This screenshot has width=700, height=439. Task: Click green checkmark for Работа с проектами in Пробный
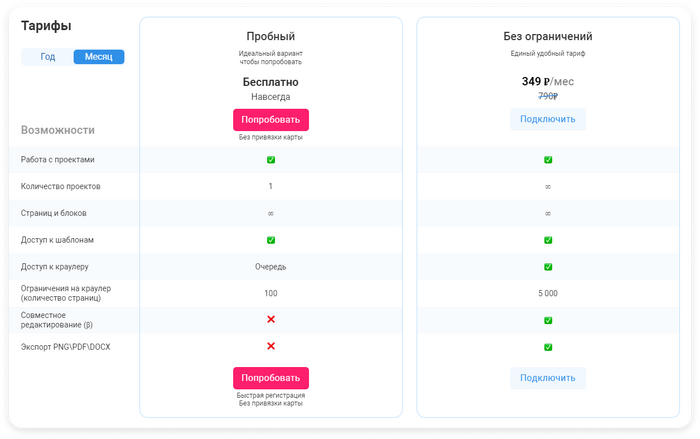(x=271, y=160)
